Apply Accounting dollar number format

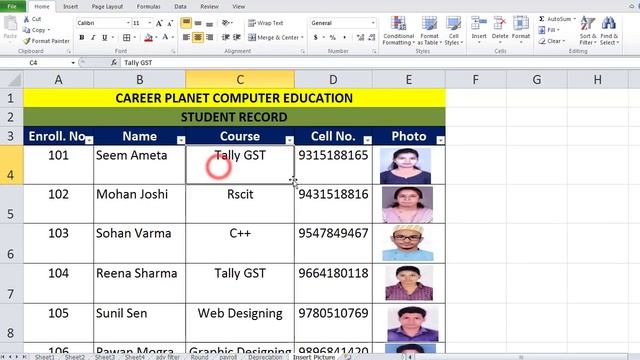tap(316, 38)
